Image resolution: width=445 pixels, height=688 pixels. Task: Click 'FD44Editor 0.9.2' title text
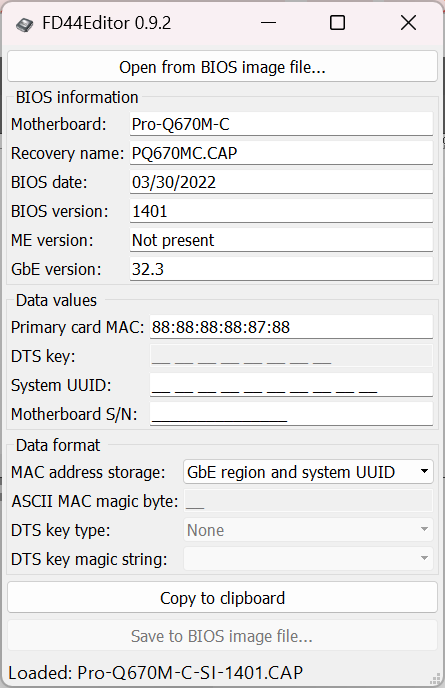[x=106, y=23]
